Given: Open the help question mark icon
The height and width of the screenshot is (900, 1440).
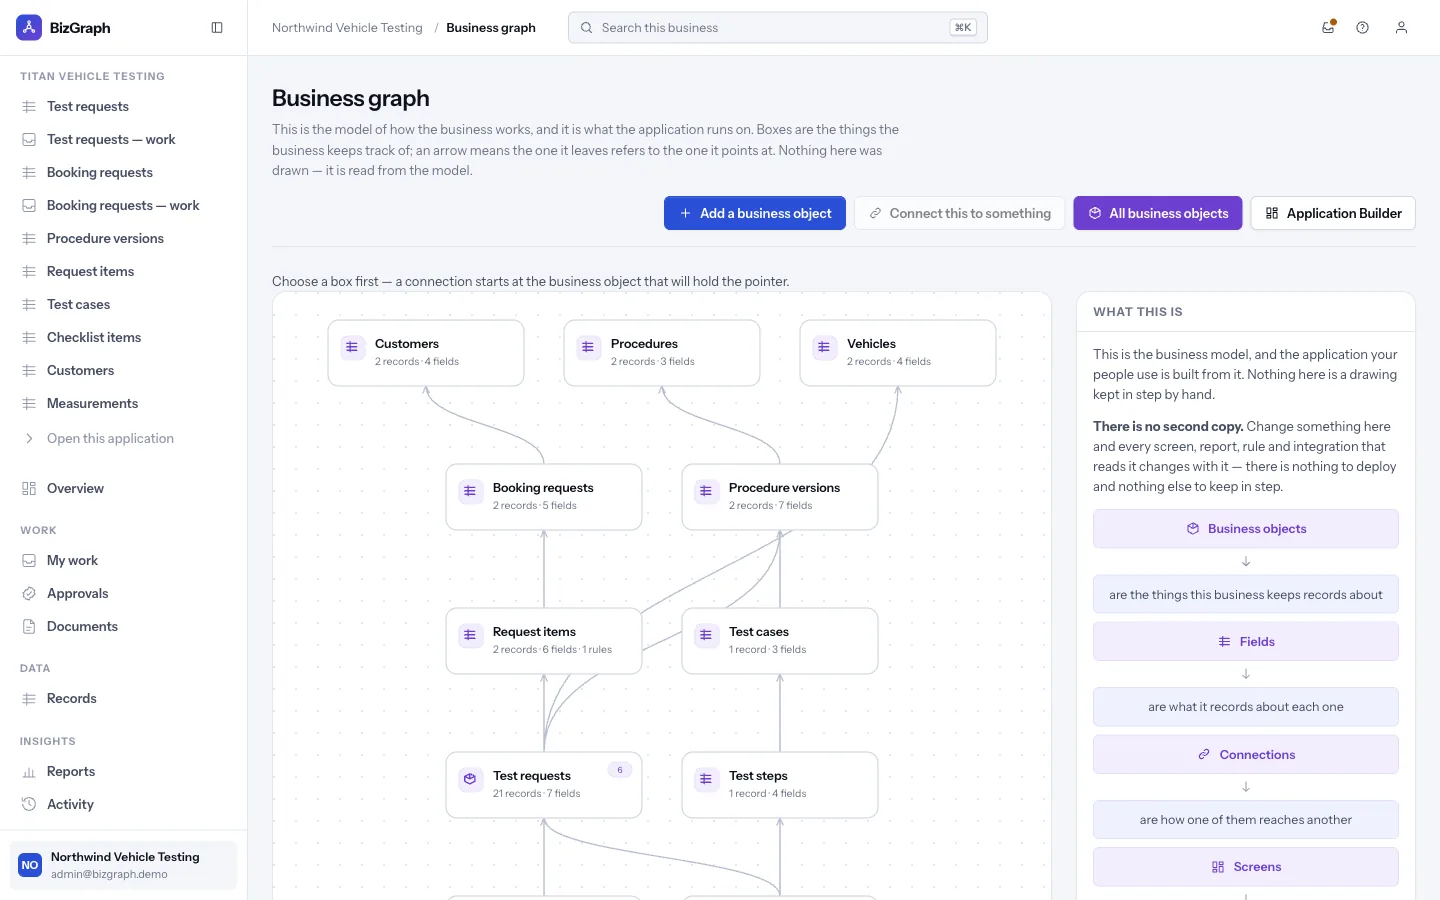Looking at the screenshot, I should coord(1362,28).
